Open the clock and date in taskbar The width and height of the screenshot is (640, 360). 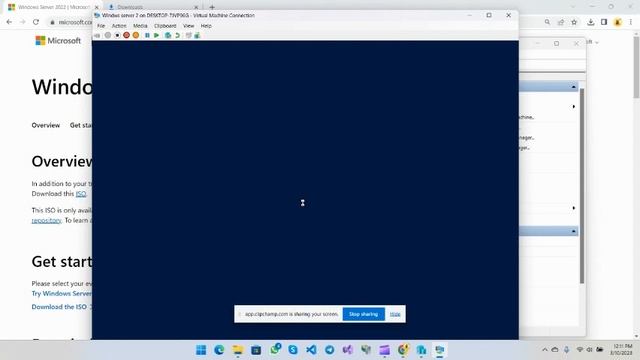(622, 350)
